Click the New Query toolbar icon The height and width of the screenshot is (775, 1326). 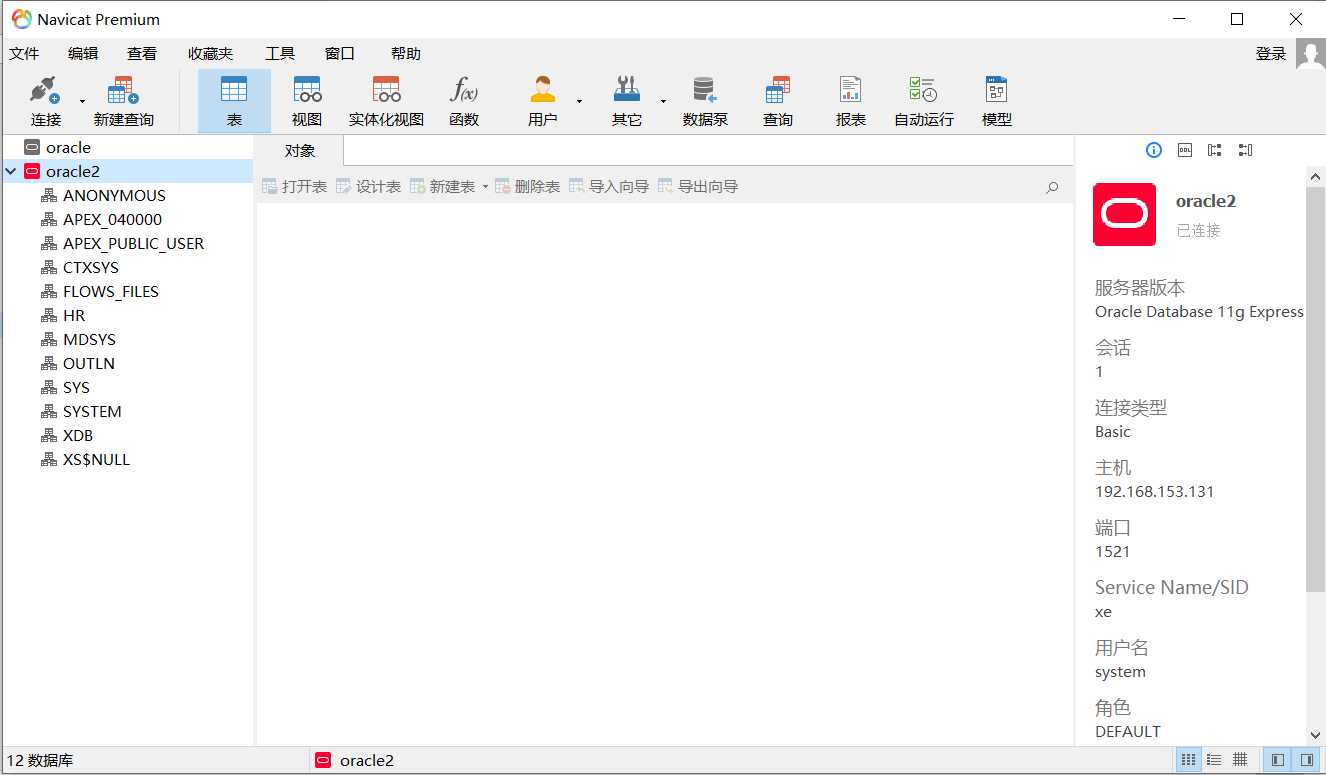[124, 100]
